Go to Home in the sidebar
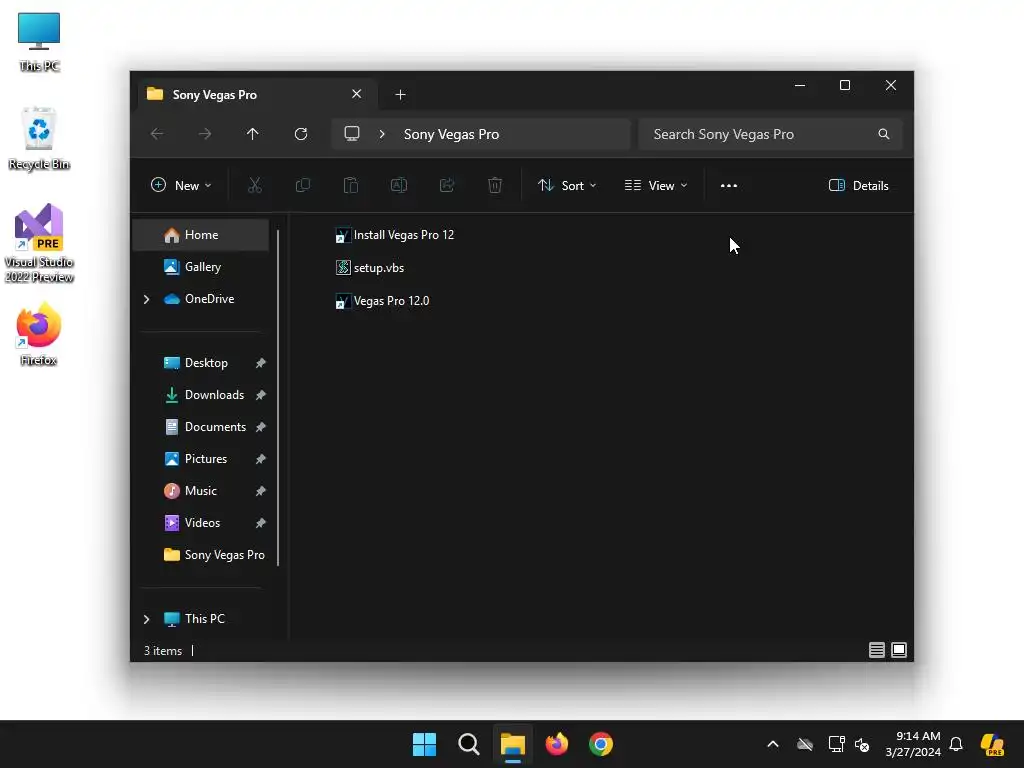Viewport: 1024px width, 768px height. (200, 235)
